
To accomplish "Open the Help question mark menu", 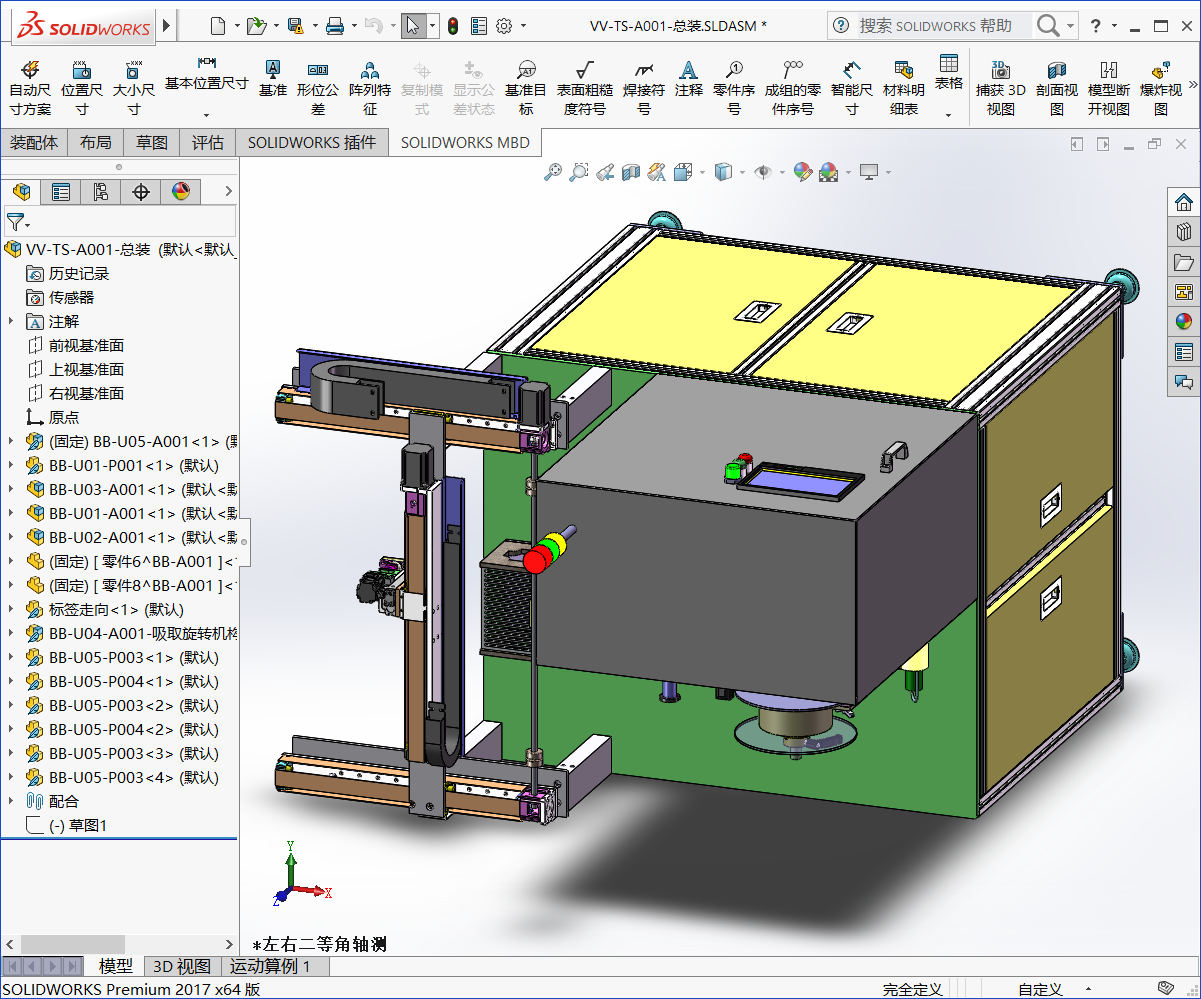I will coord(1096,26).
